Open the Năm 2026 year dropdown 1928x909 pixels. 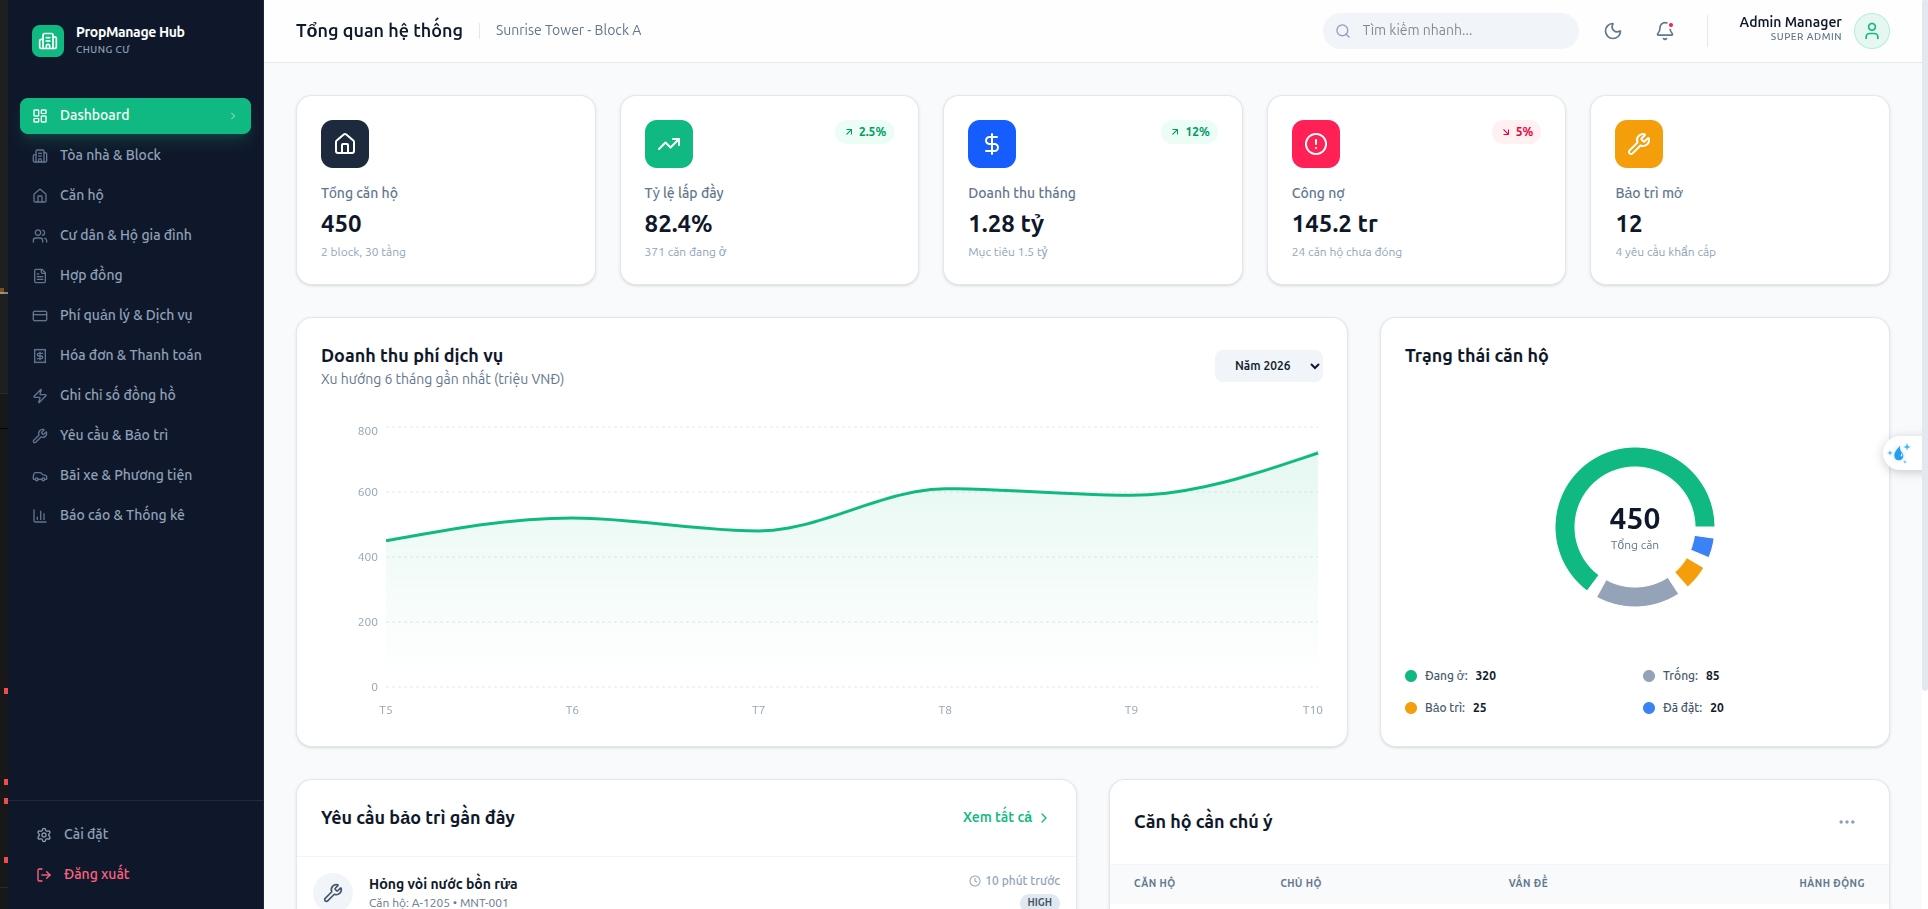pyautogui.click(x=1268, y=366)
